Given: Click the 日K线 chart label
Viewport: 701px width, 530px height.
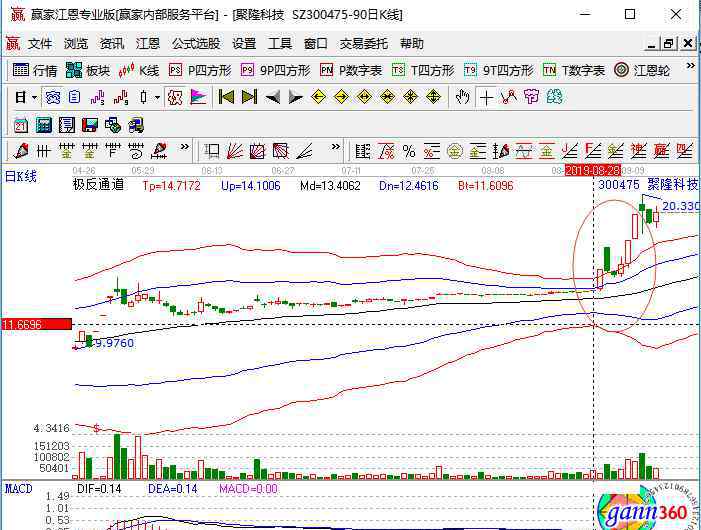Looking at the screenshot, I should [21, 177].
